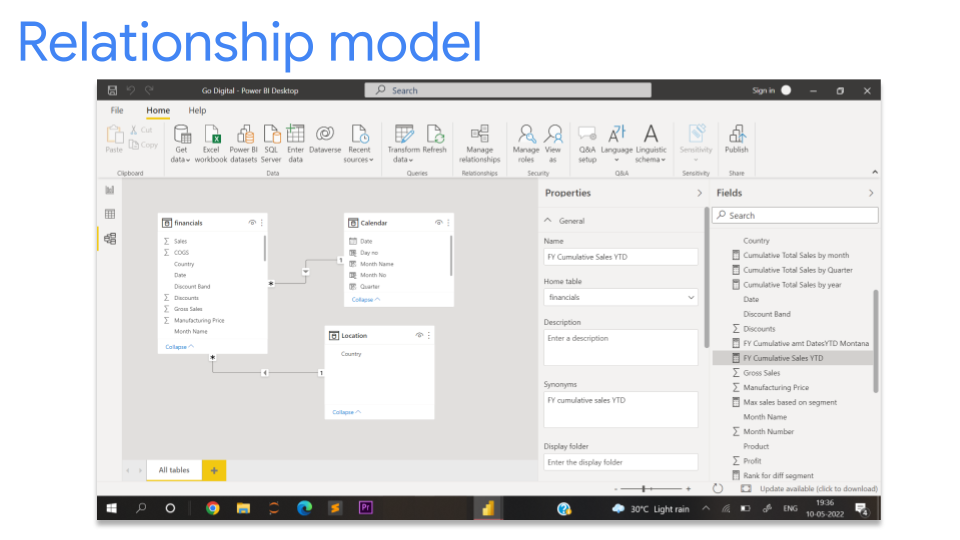
Task: Open Premiere Pro from taskbar
Action: [x=366, y=508]
